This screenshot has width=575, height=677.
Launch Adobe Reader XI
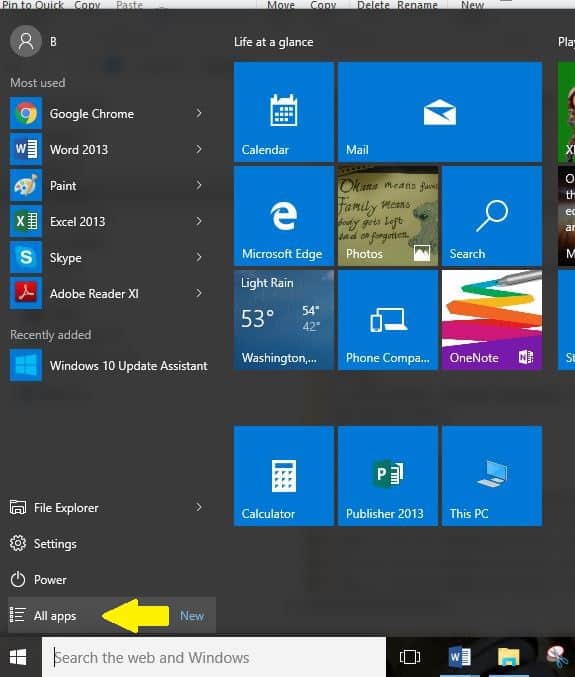pyautogui.click(x=112, y=294)
